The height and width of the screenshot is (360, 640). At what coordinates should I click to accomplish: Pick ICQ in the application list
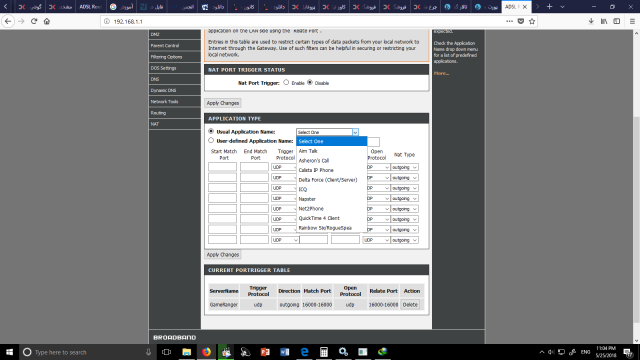click(x=331, y=189)
